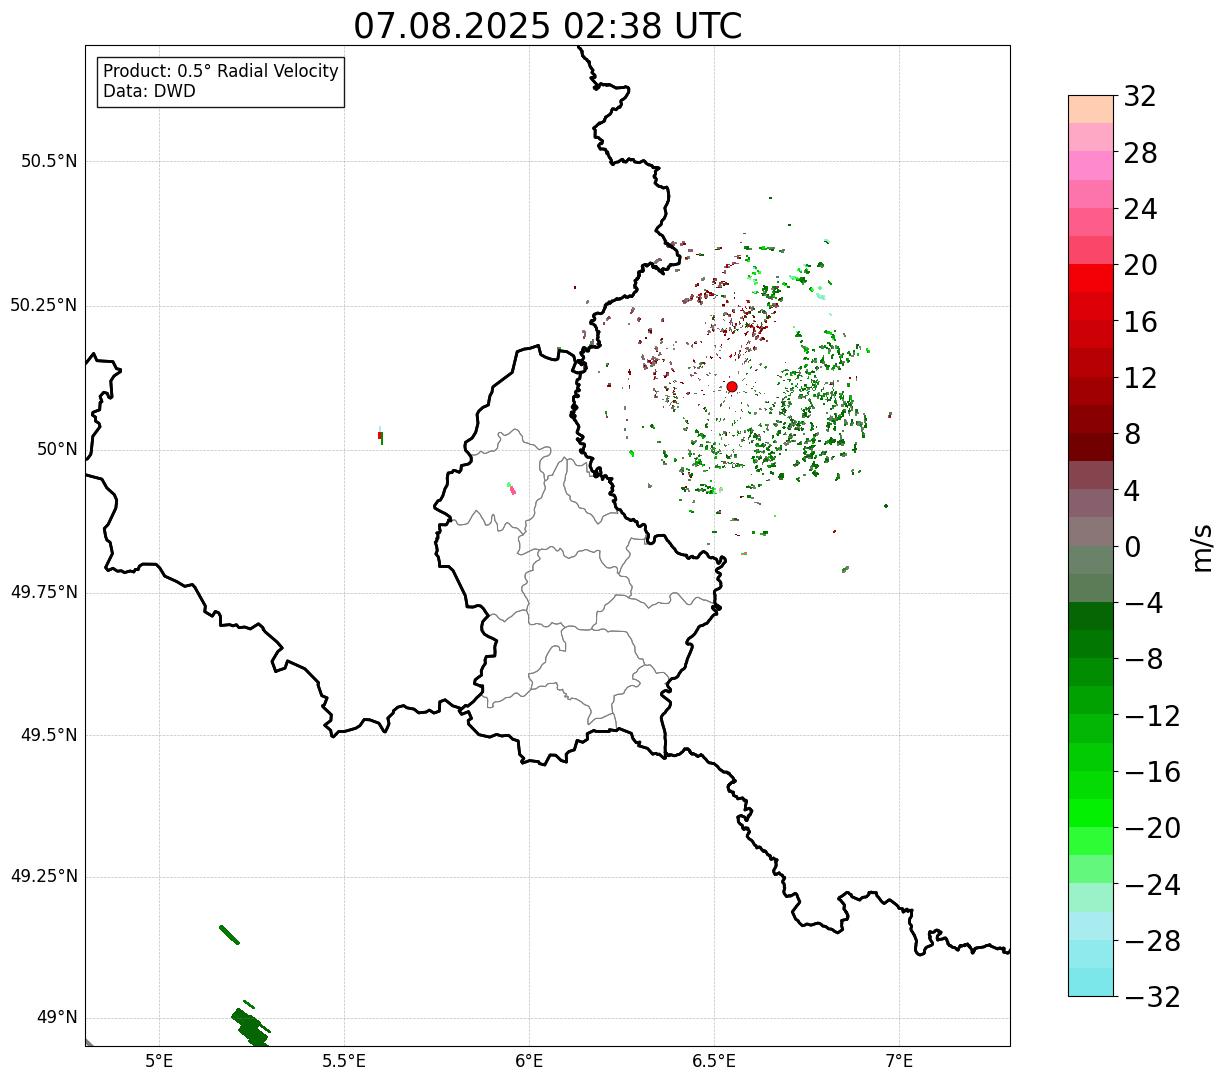Click the colorbar value −32

point(1152,997)
